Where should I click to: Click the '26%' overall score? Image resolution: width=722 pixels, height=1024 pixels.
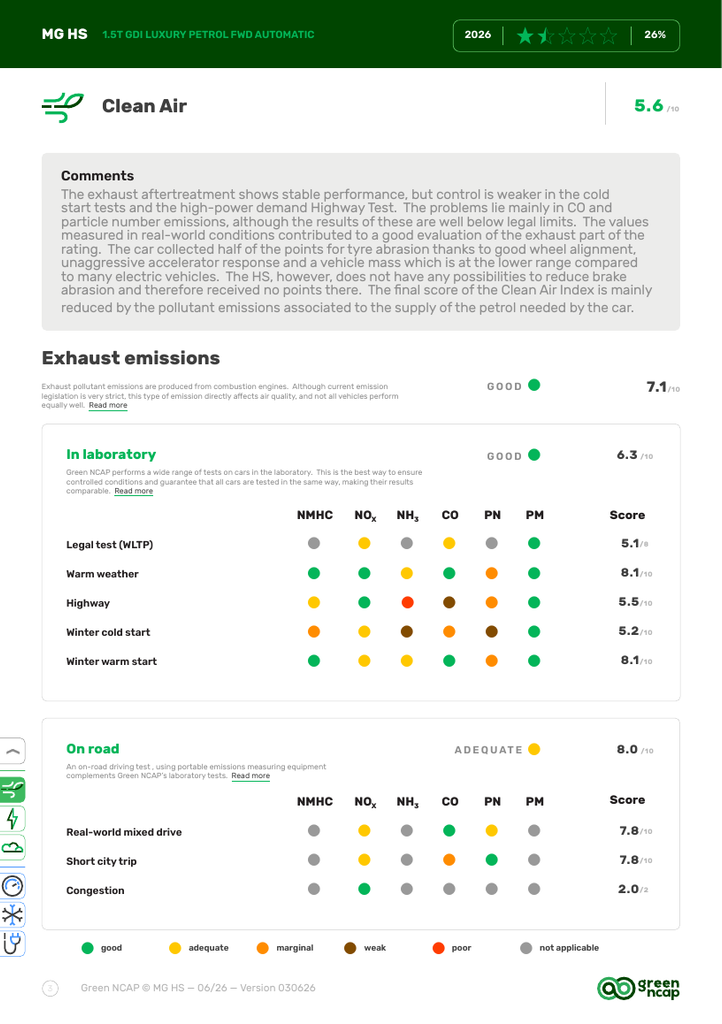(655, 35)
